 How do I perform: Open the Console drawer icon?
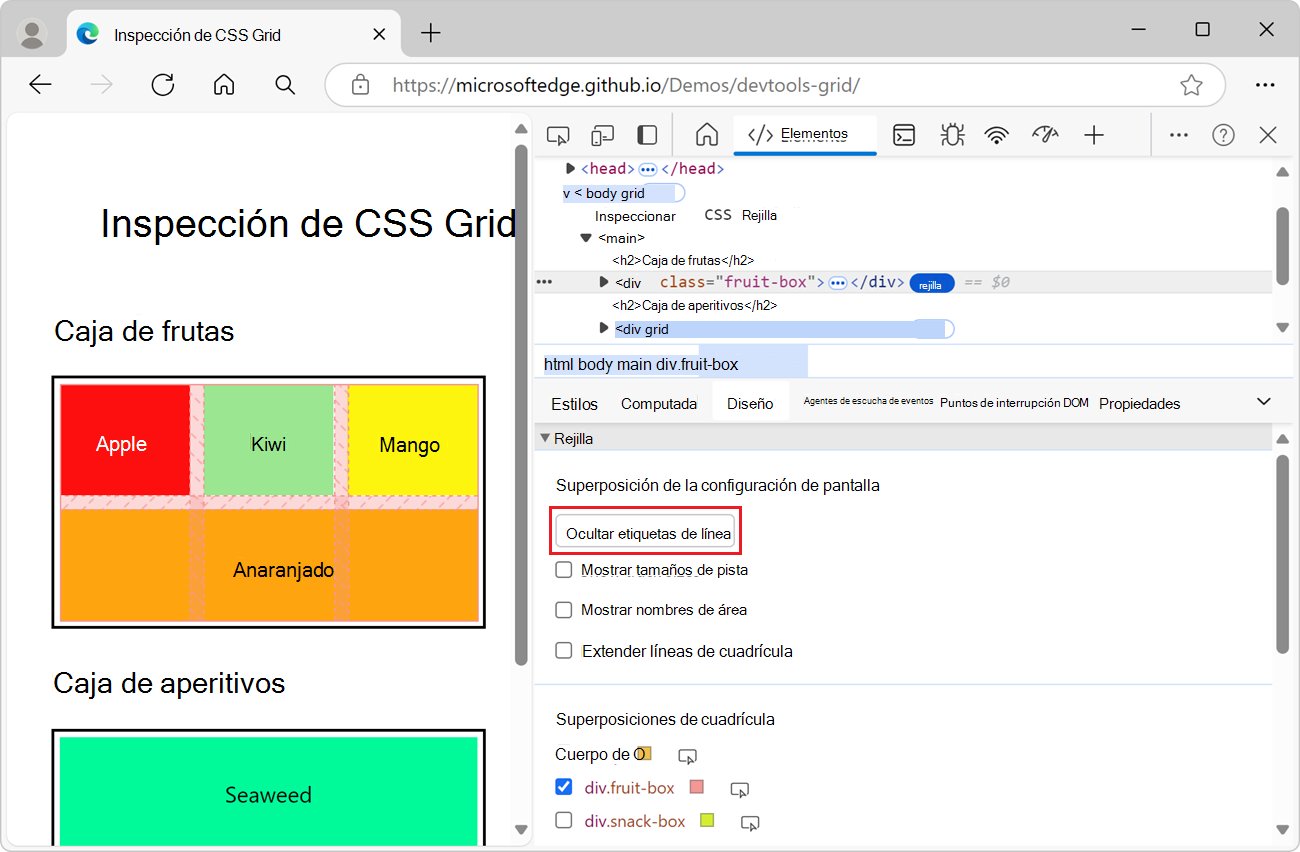point(904,134)
